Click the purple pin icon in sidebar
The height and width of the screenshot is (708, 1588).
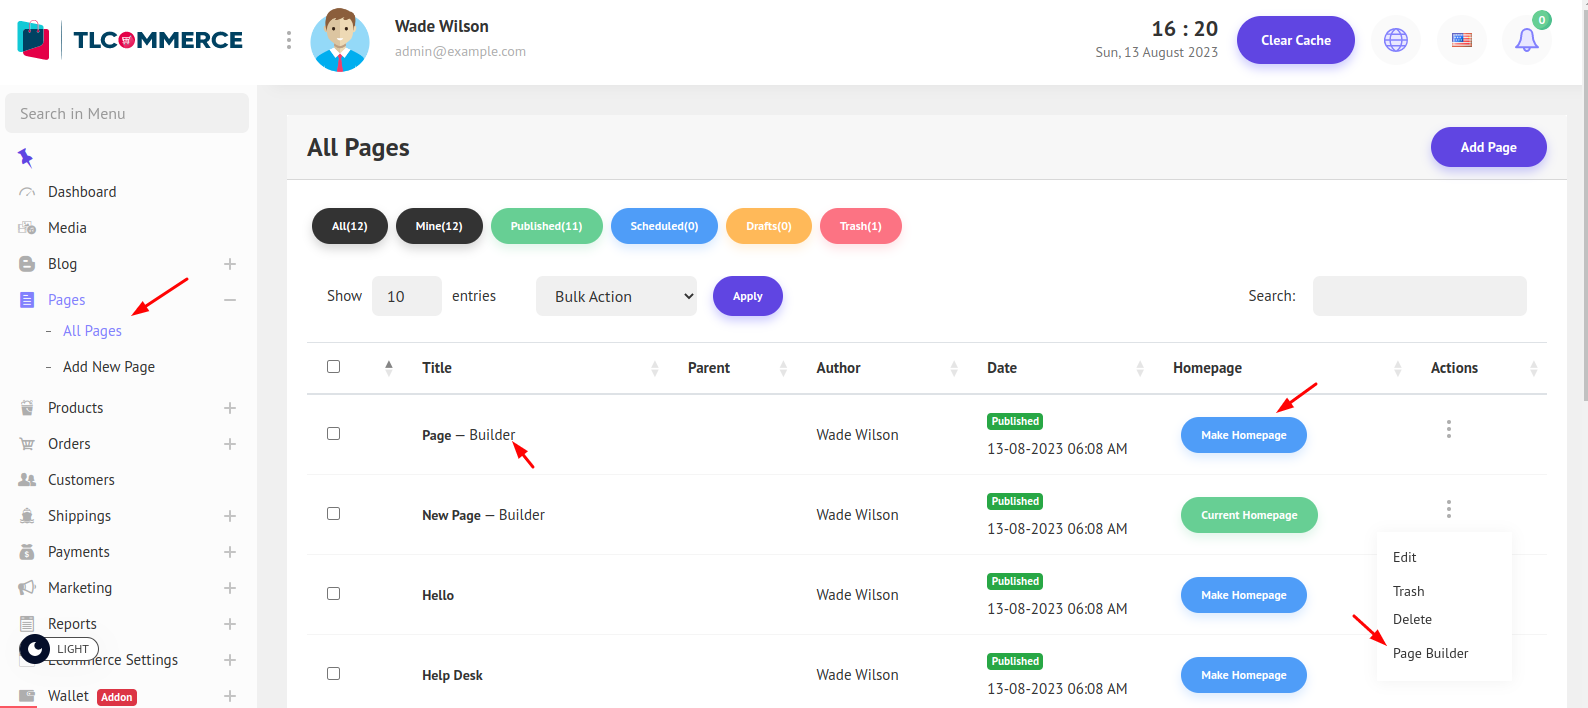point(26,157)
